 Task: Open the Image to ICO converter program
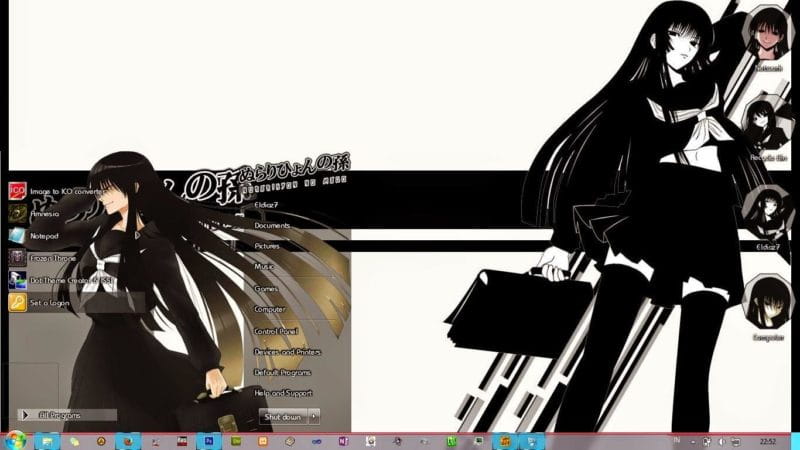coord(55,191)
